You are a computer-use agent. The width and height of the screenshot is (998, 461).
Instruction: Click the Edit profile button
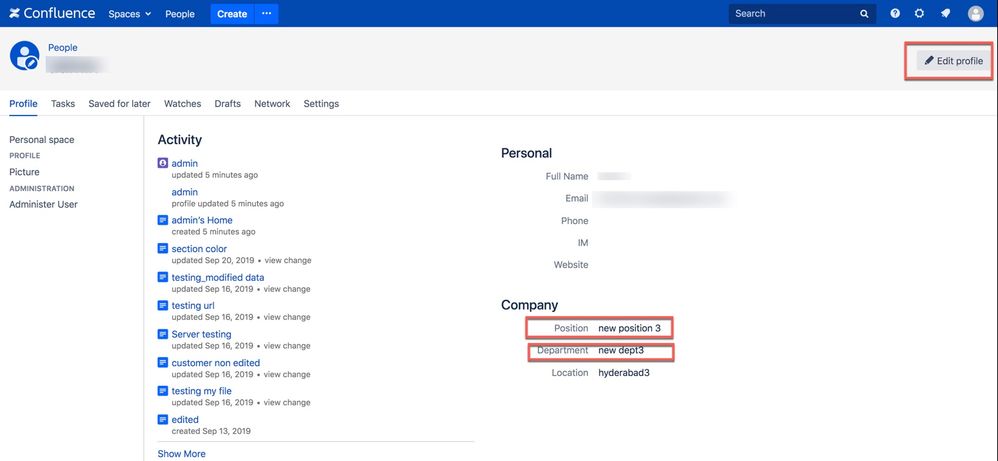click(953, 61)
